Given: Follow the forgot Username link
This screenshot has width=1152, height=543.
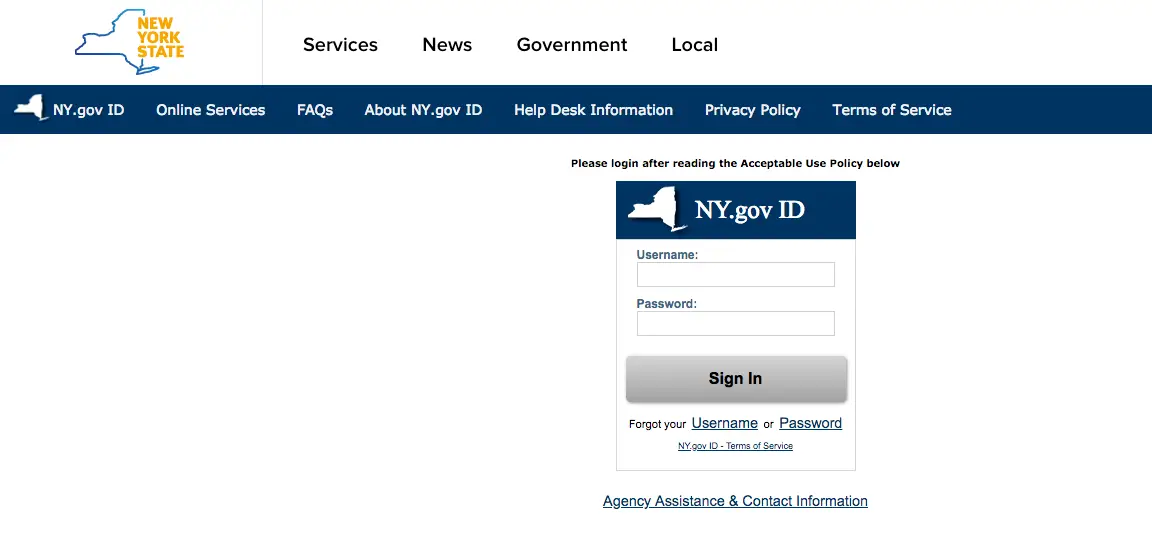Looking at the screenshot, I should click(x=724, y=423).
